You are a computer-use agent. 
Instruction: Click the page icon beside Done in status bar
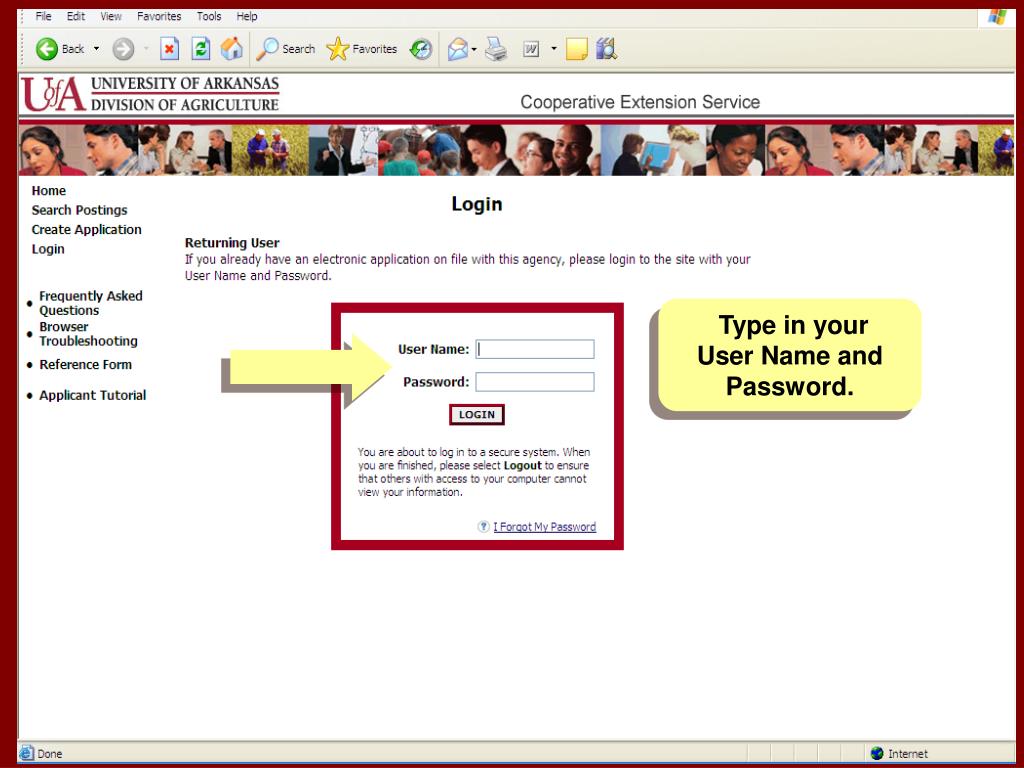coord(27,753)
